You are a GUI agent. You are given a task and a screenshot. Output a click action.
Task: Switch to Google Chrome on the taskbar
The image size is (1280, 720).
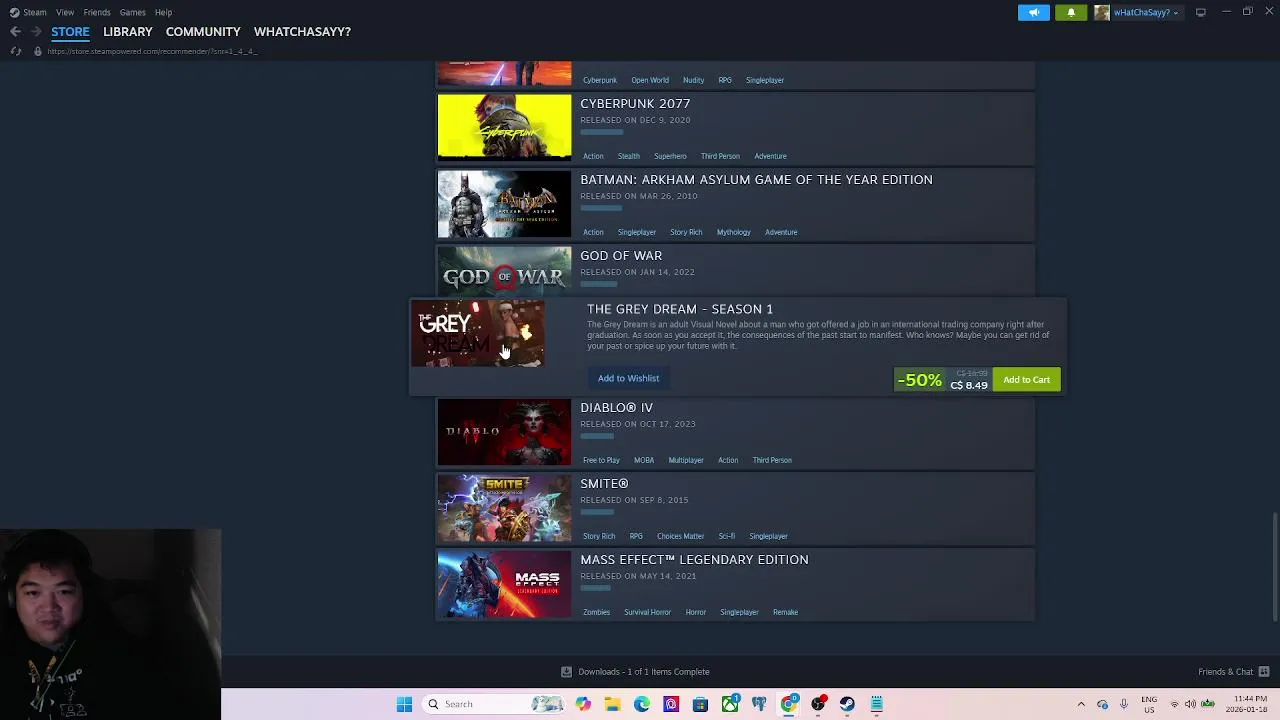coord(789,704)
